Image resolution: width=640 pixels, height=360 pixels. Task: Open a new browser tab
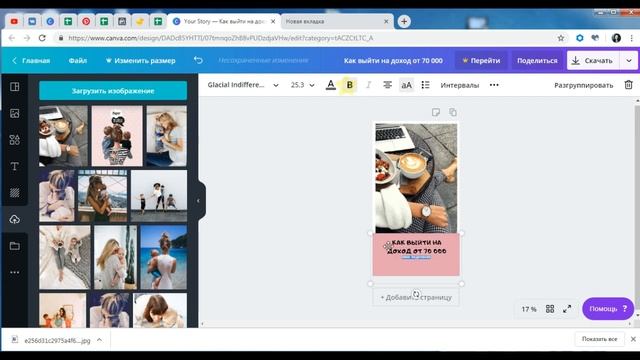[404, 21]
